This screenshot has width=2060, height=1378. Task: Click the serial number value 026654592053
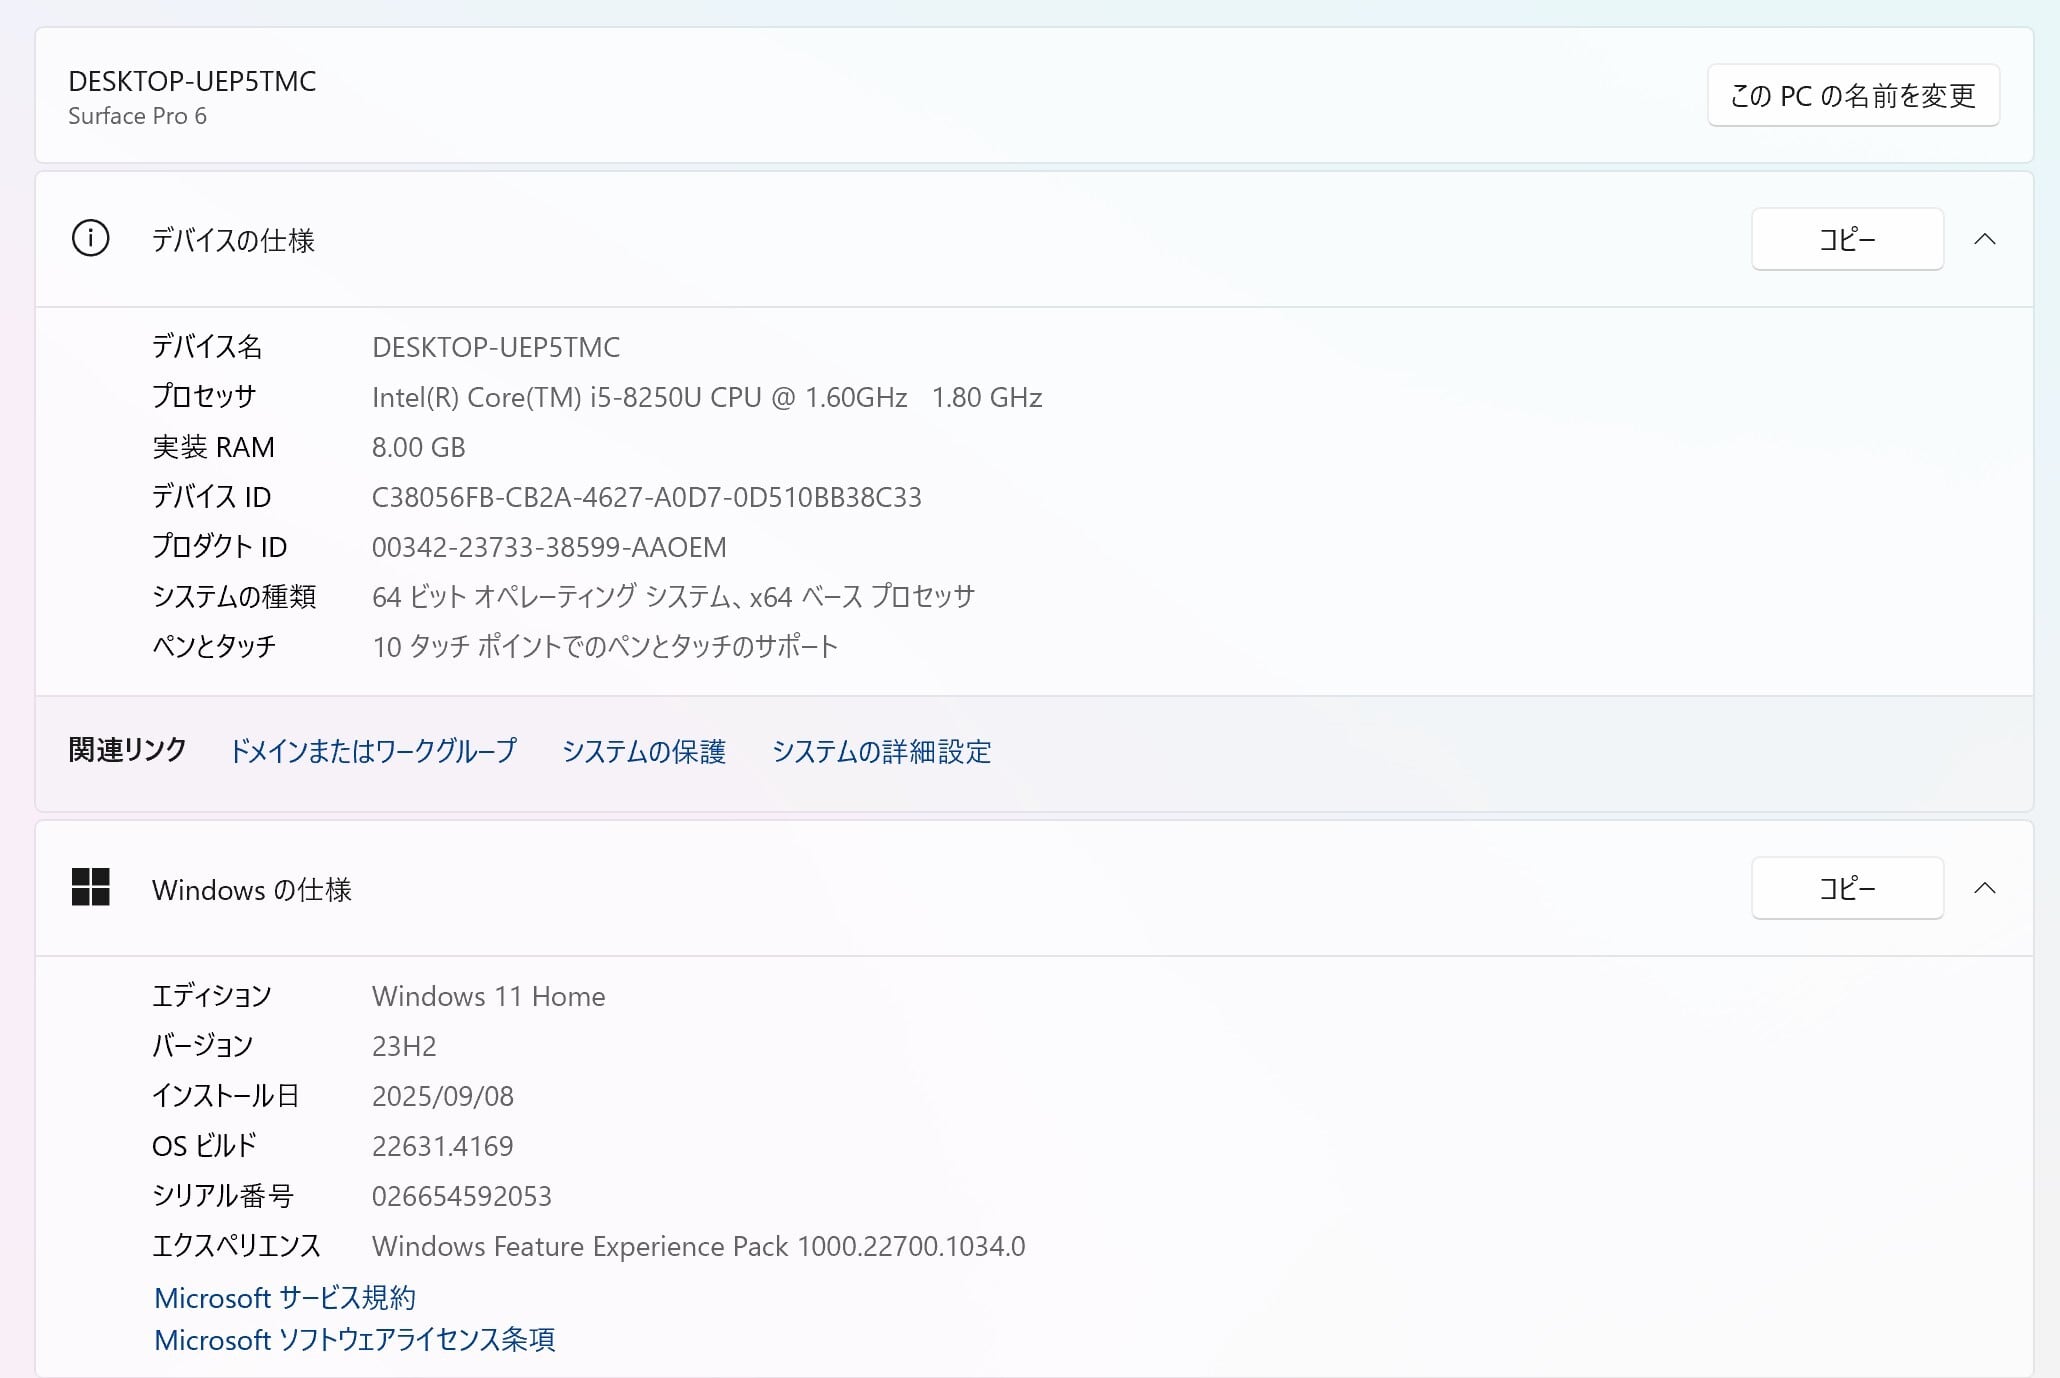click(461, 1196)
